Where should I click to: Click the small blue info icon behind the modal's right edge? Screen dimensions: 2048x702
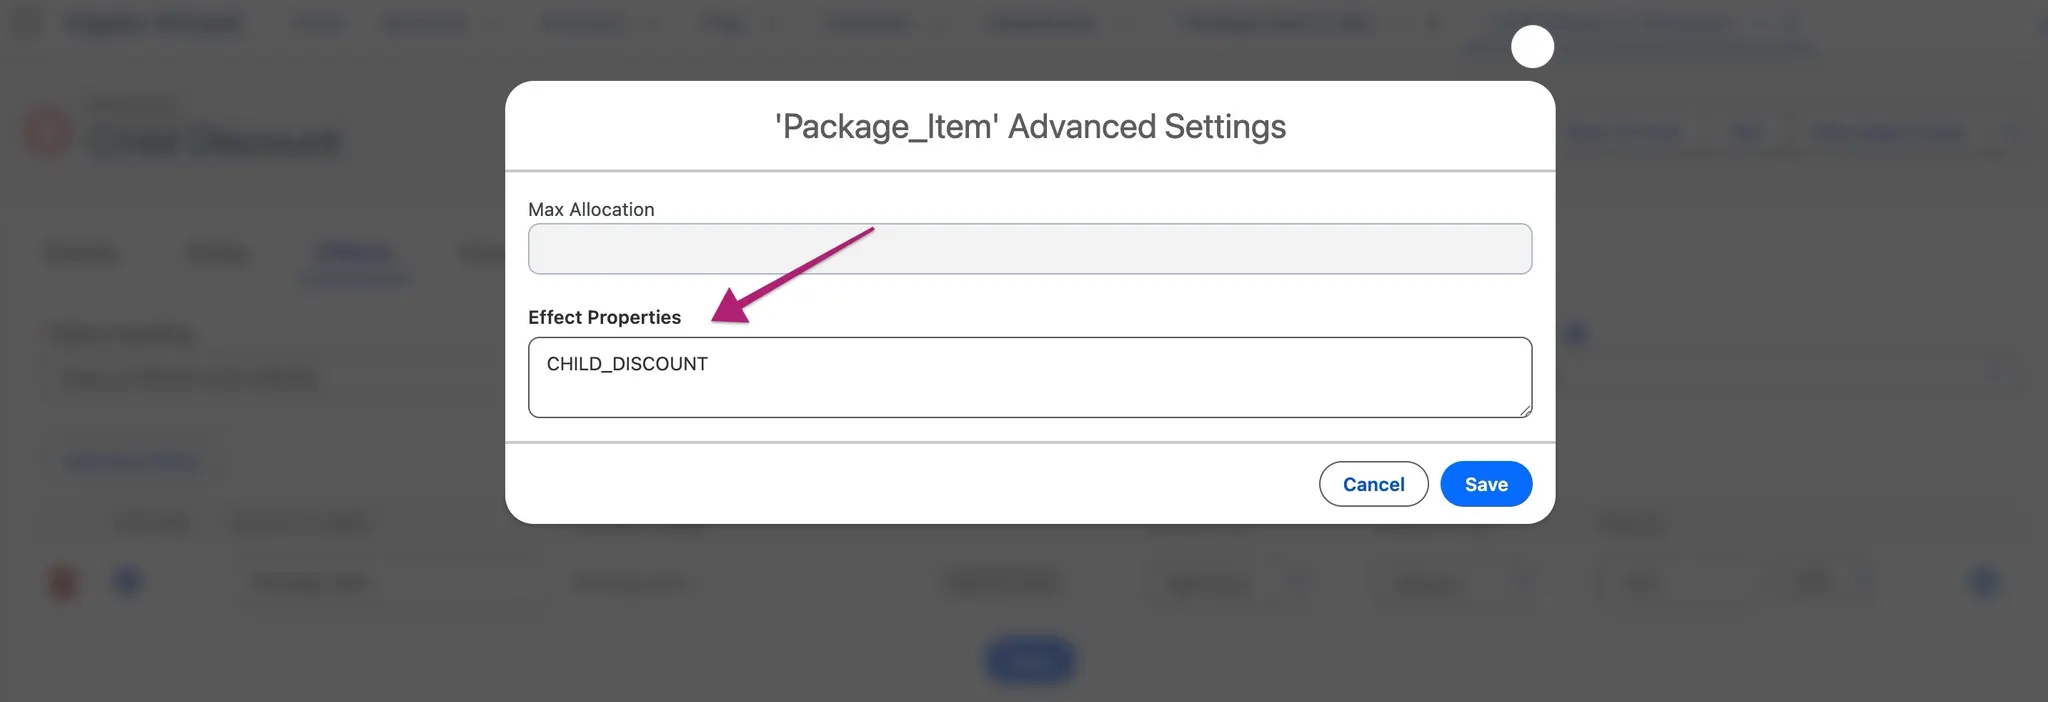(1577, 334)
